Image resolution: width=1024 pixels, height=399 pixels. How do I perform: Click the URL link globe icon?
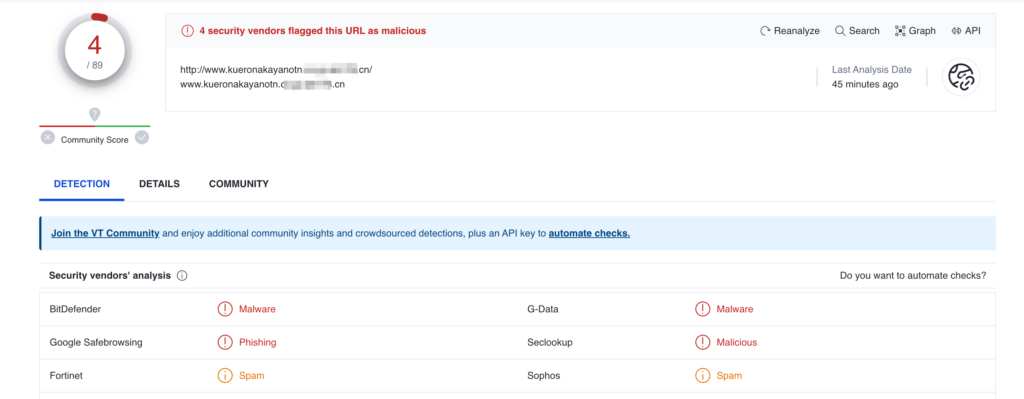pos(961,77)
